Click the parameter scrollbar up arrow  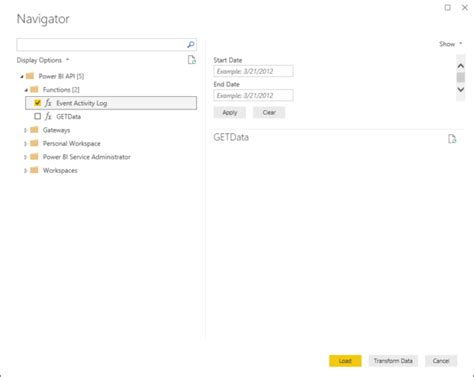pyautogui.click(x=461, y=66)
